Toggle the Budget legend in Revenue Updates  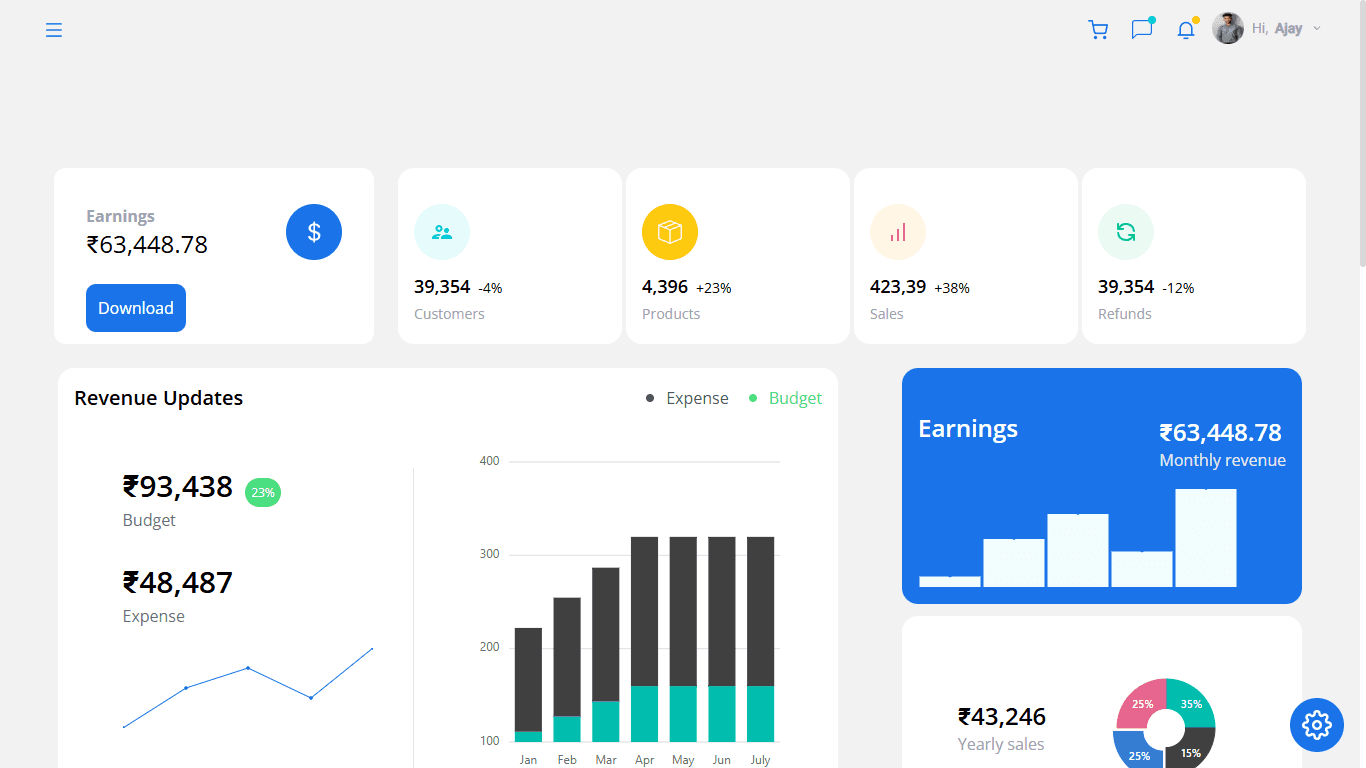(795, 398)
